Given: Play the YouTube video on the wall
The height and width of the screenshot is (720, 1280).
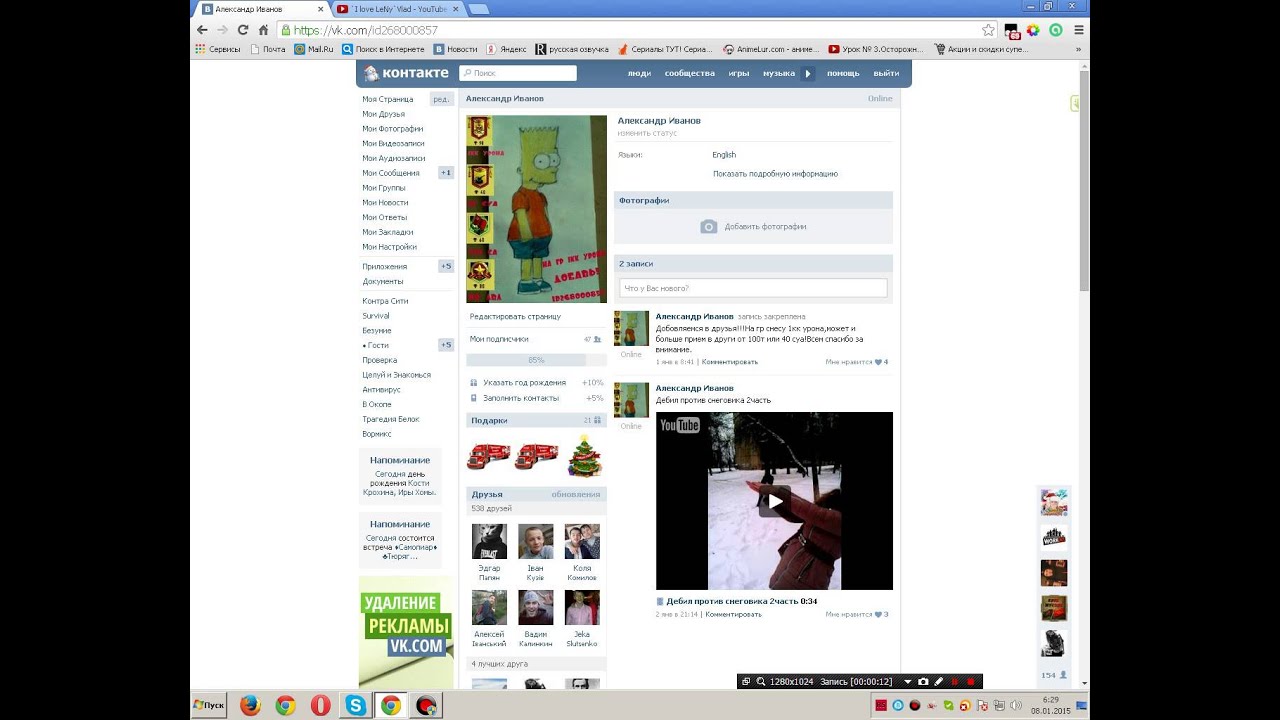Looking at the screenshot, I should coord(774,501).
